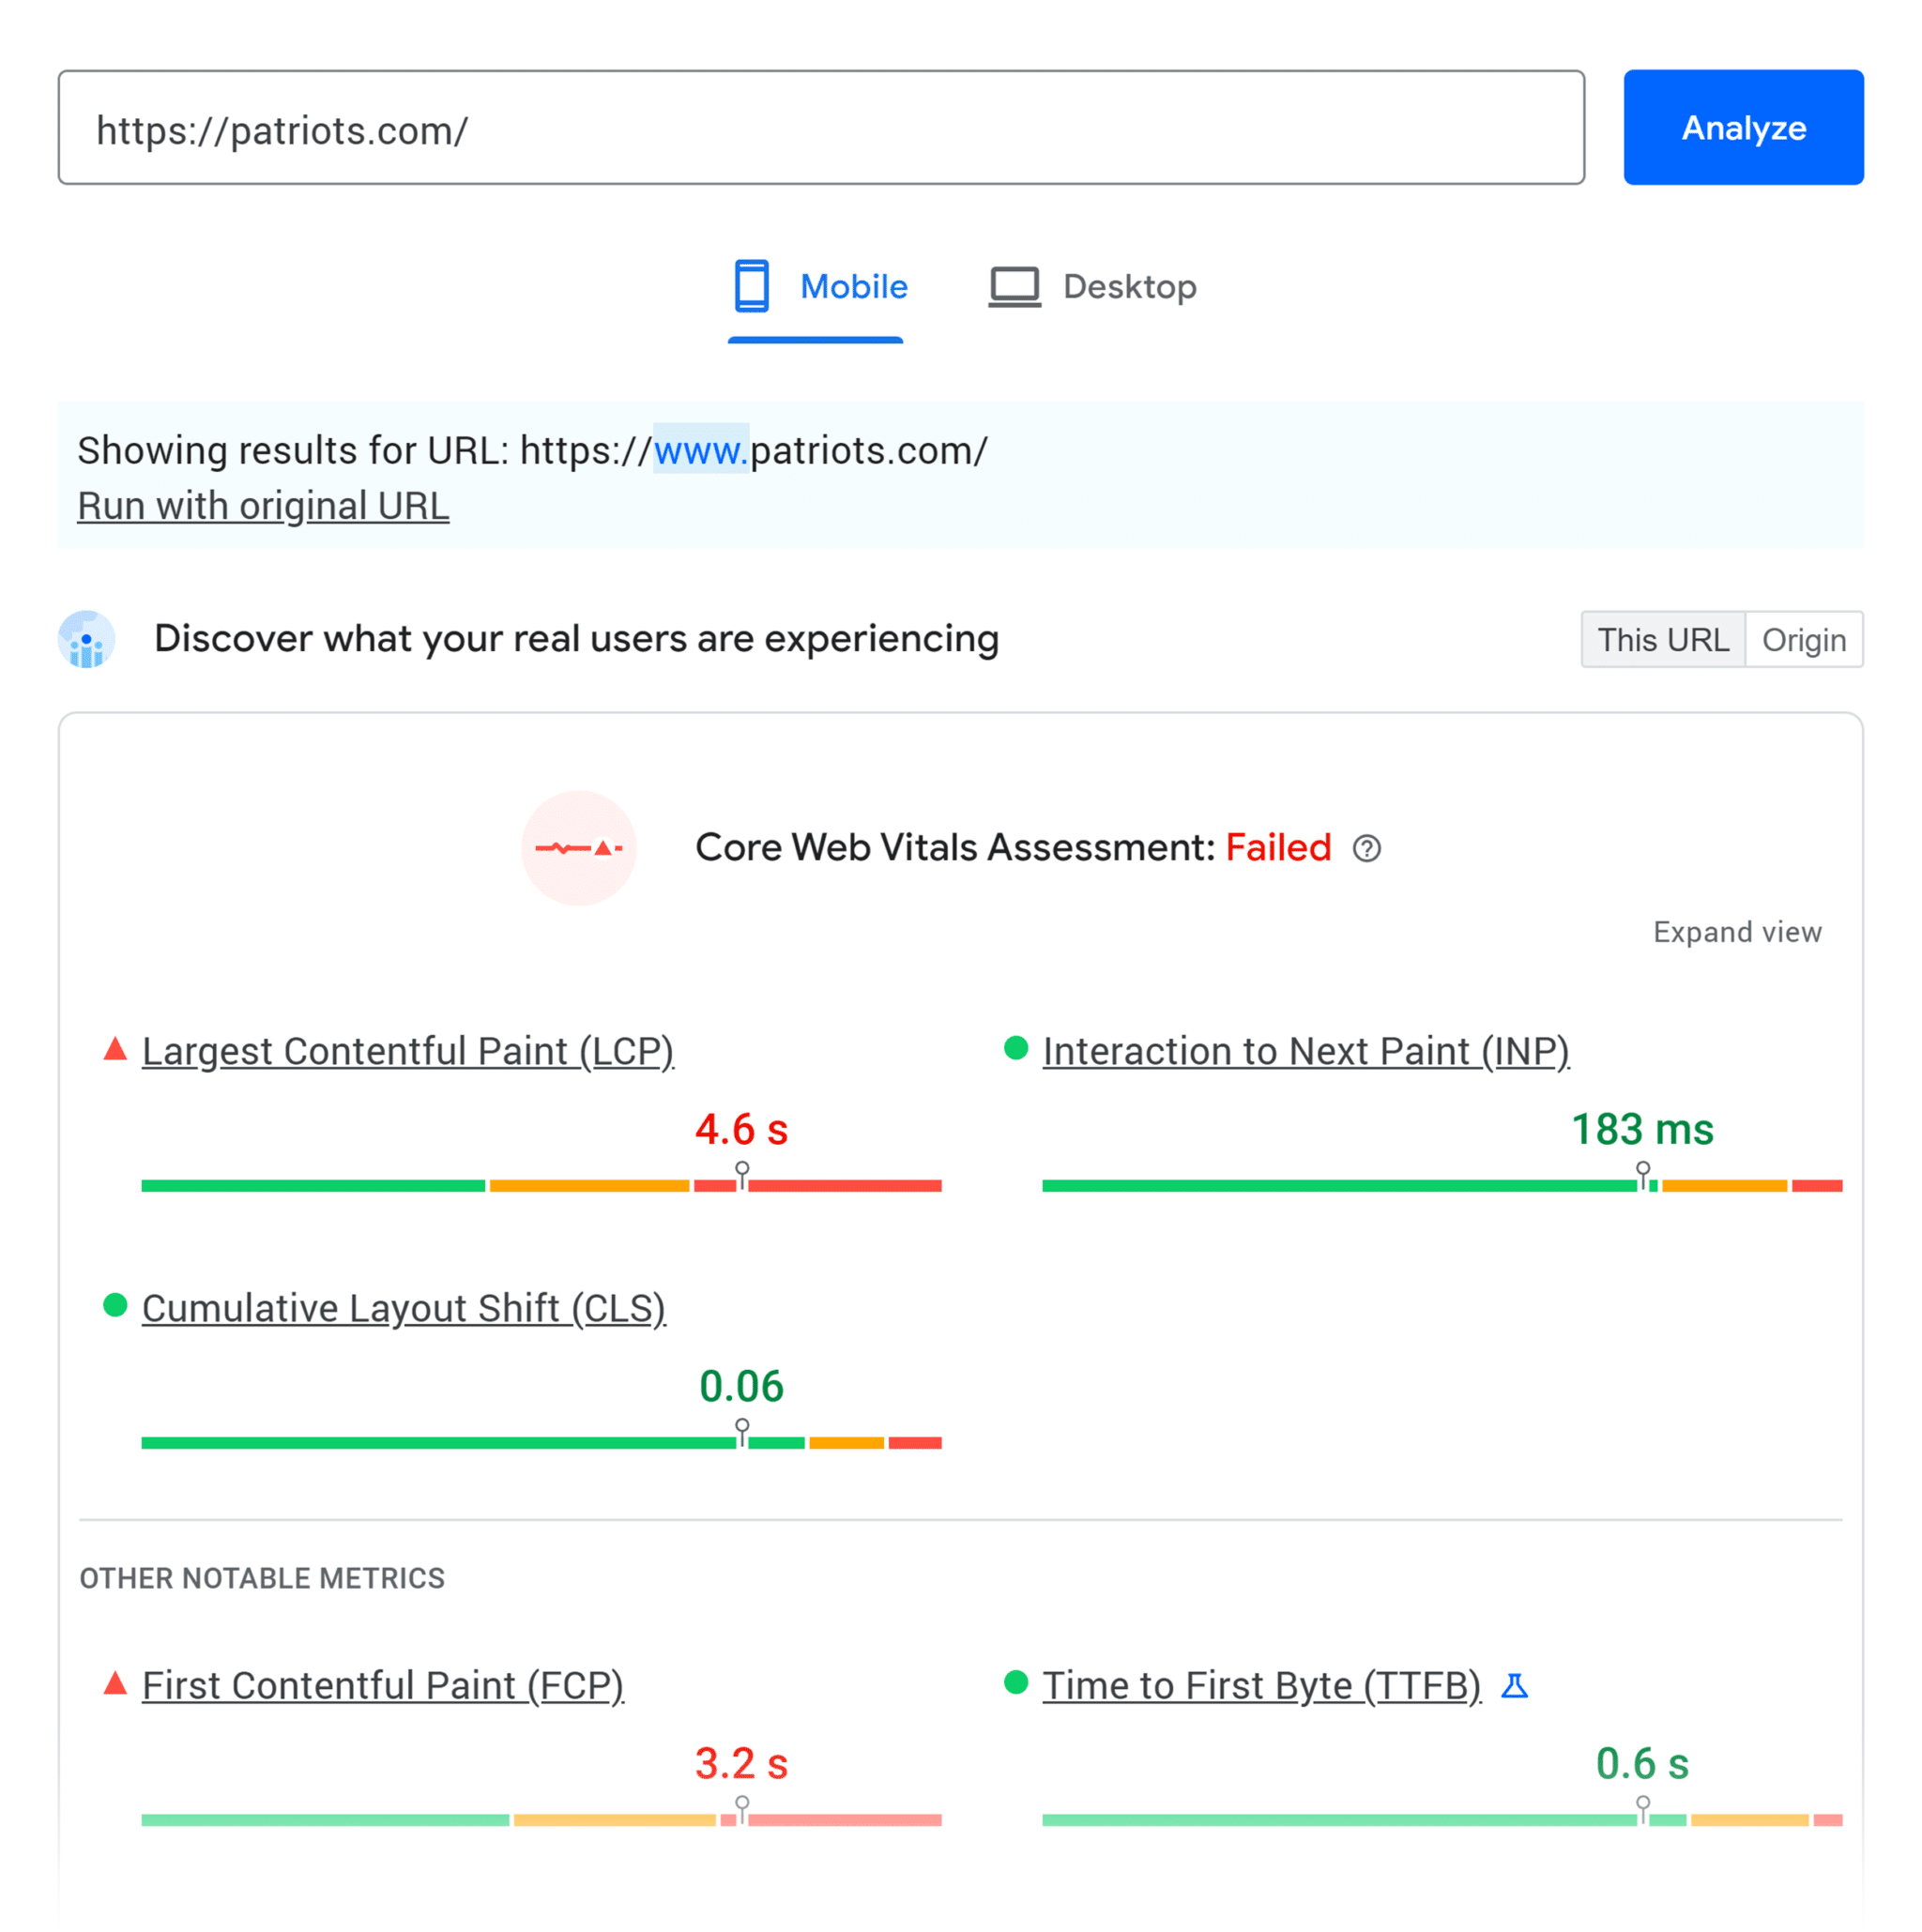This screenshot has height=1932, width=1922.
Task: Click the TTFB distribution bar
Action: [x=1442, y=1820]
